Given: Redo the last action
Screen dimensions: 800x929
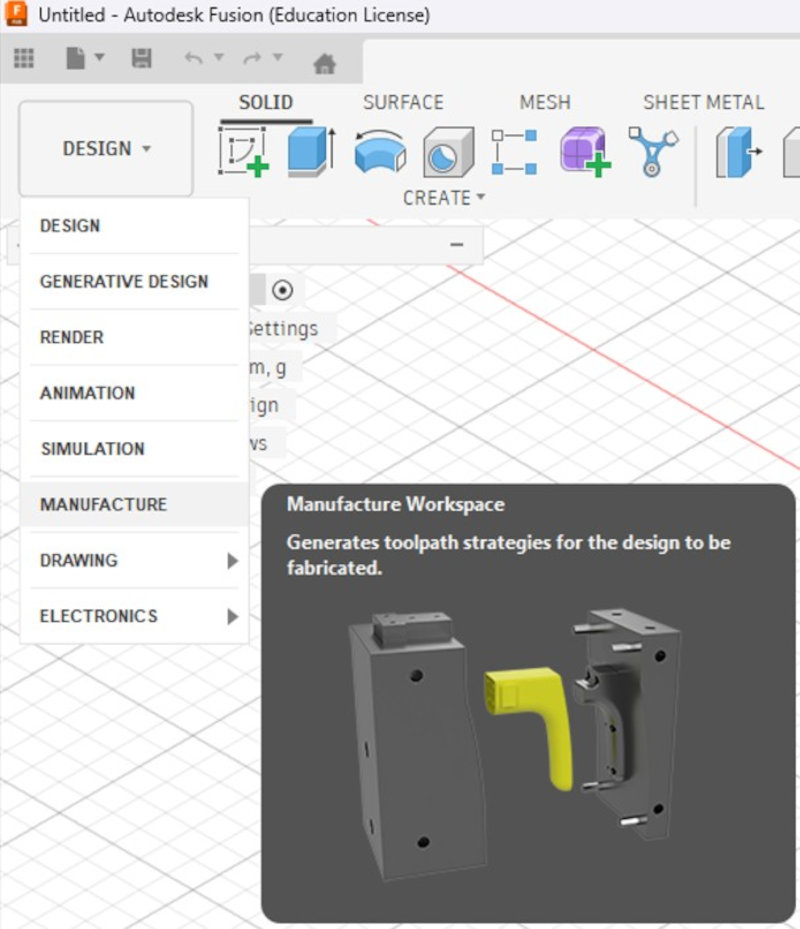Looking at the screenshot, I should (x=252, y=58).
